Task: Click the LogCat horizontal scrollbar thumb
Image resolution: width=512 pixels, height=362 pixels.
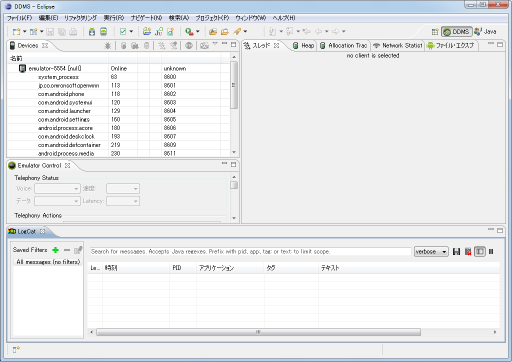Action: (258, 332)
